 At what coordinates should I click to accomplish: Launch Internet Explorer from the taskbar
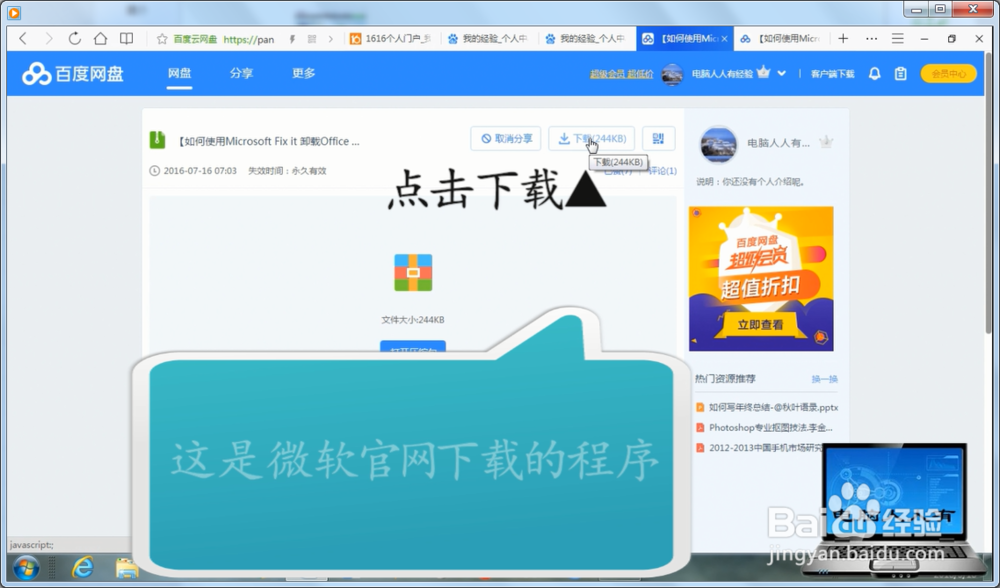tap(83, 568)
